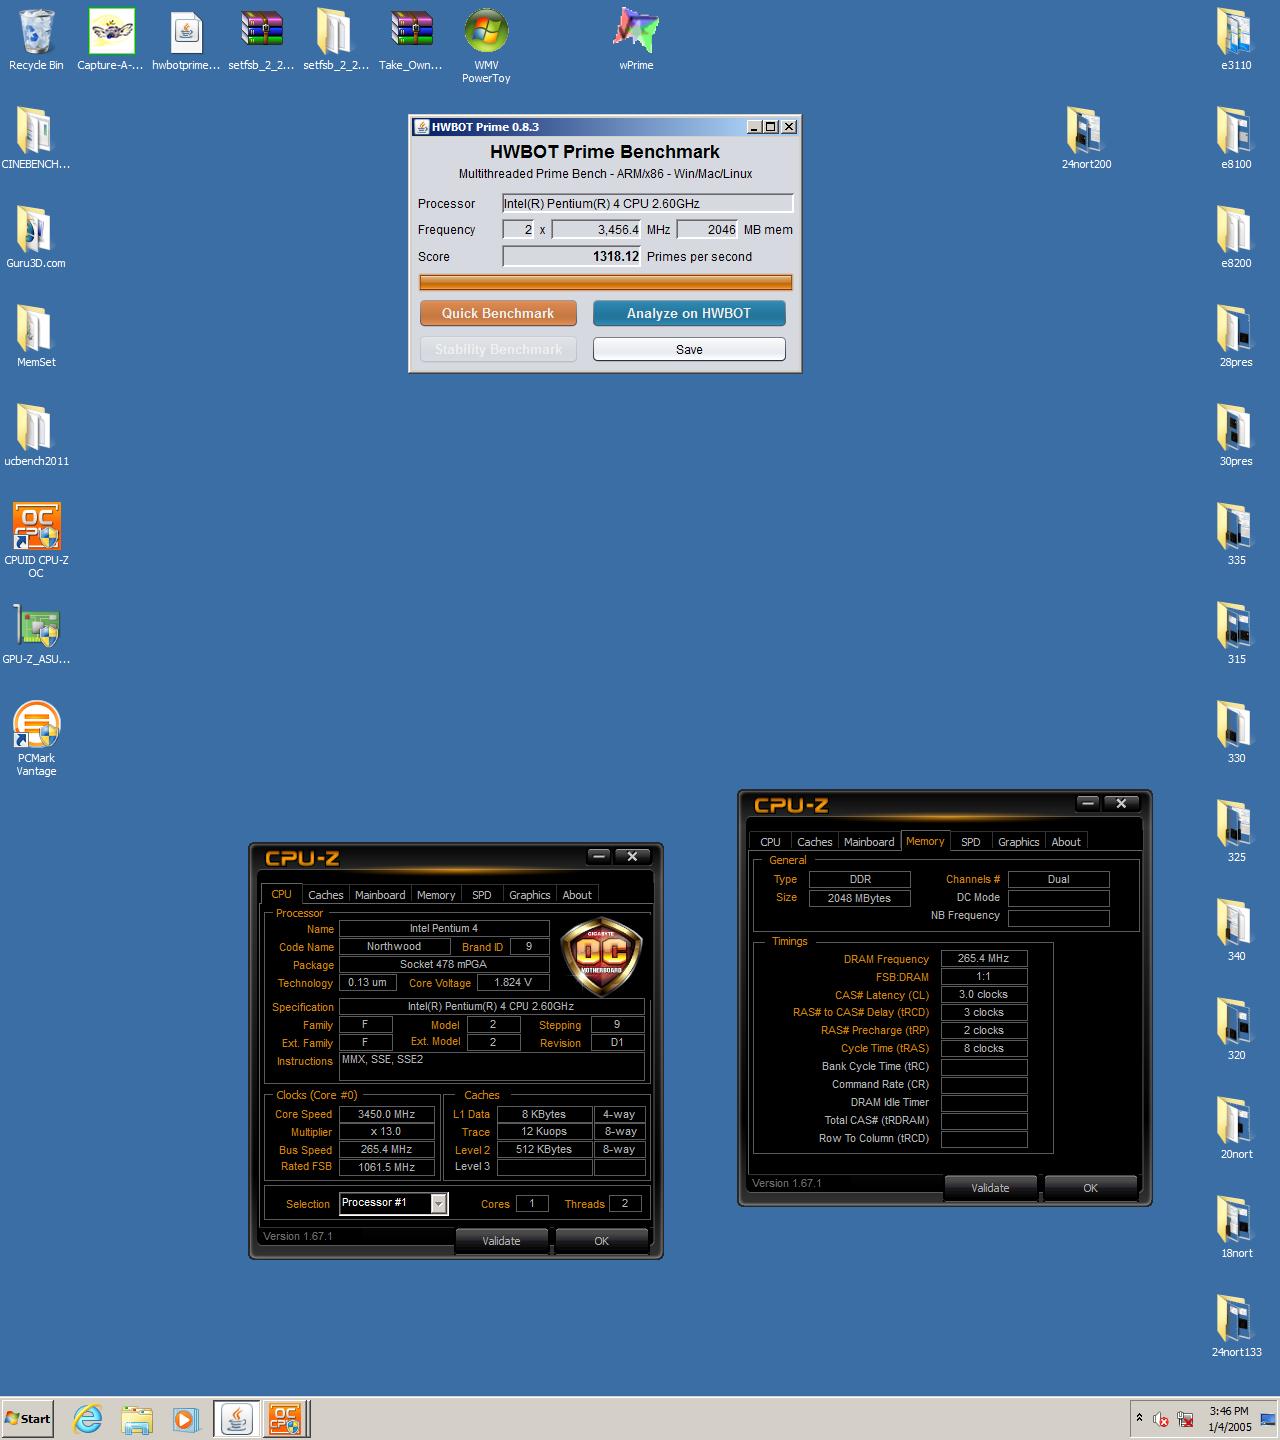Viewport: 1280px width, 1440px height.
Task: Select the 18nort folder icon
Action: 1236,1227
